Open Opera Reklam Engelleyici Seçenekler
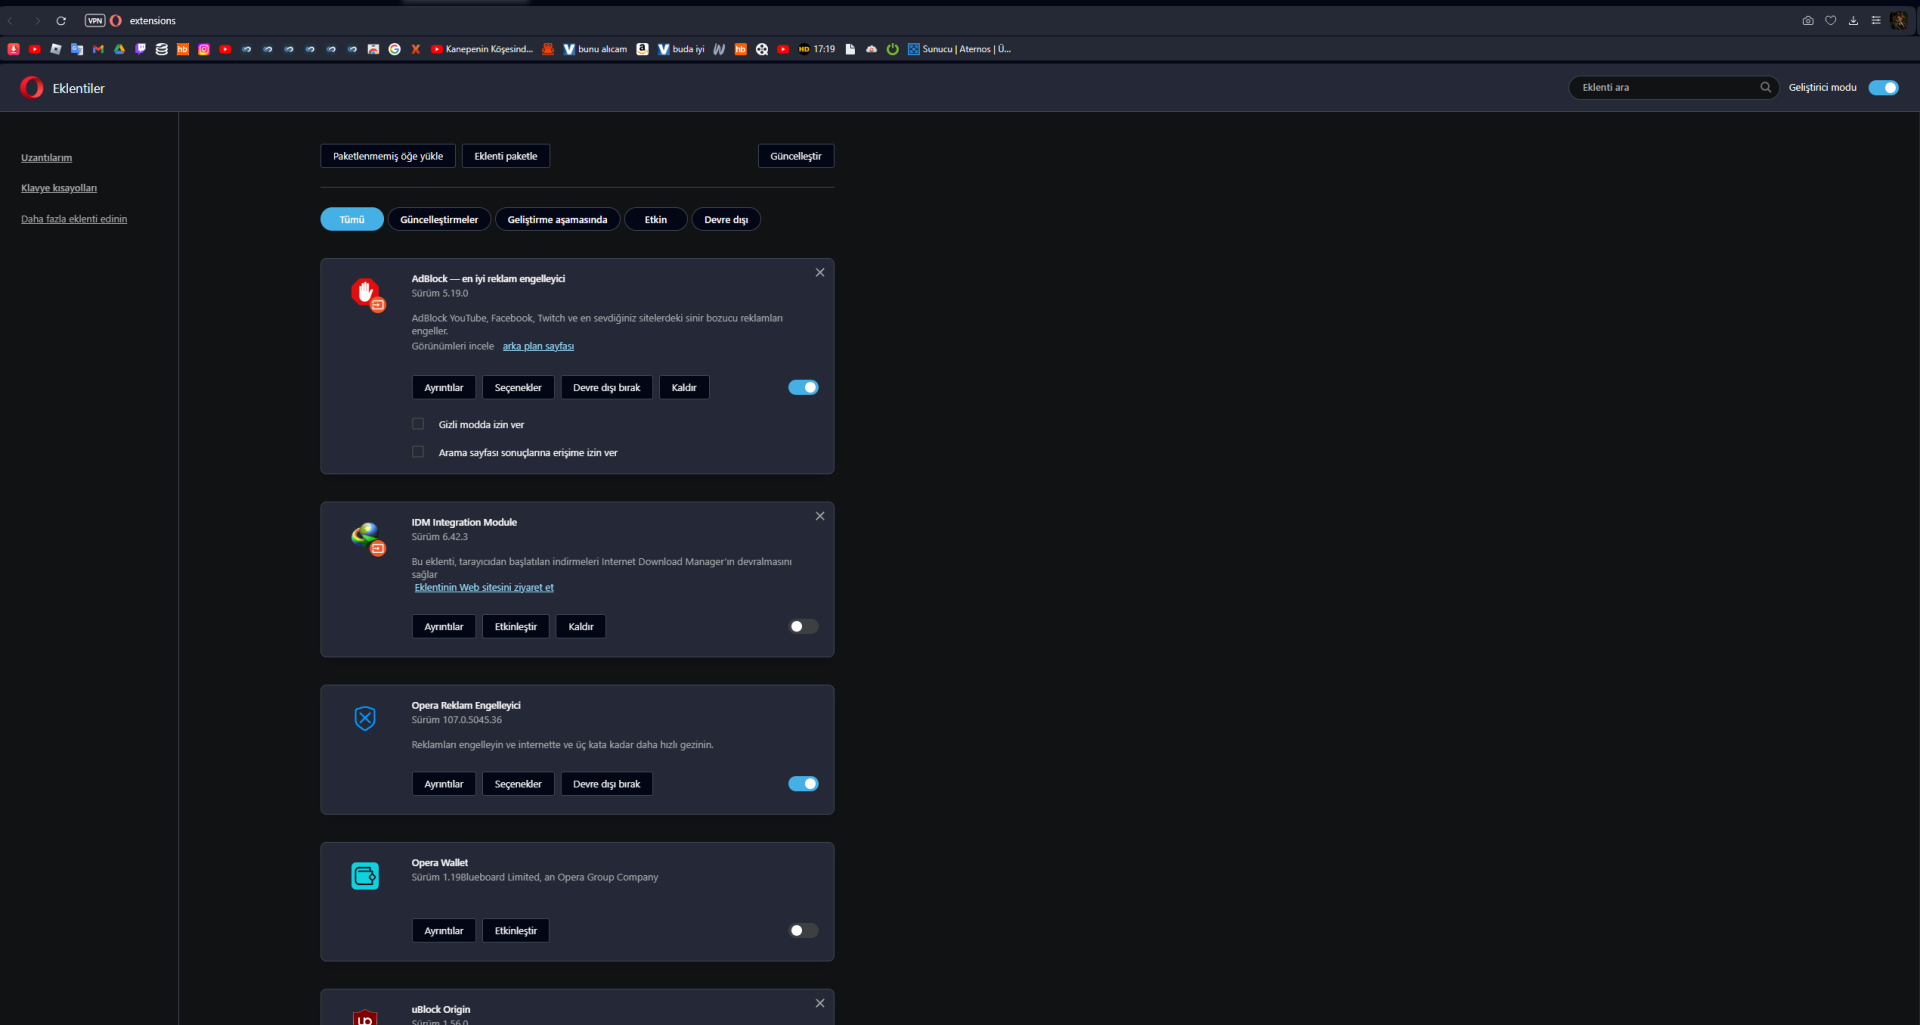 click(x=518, y=784)
